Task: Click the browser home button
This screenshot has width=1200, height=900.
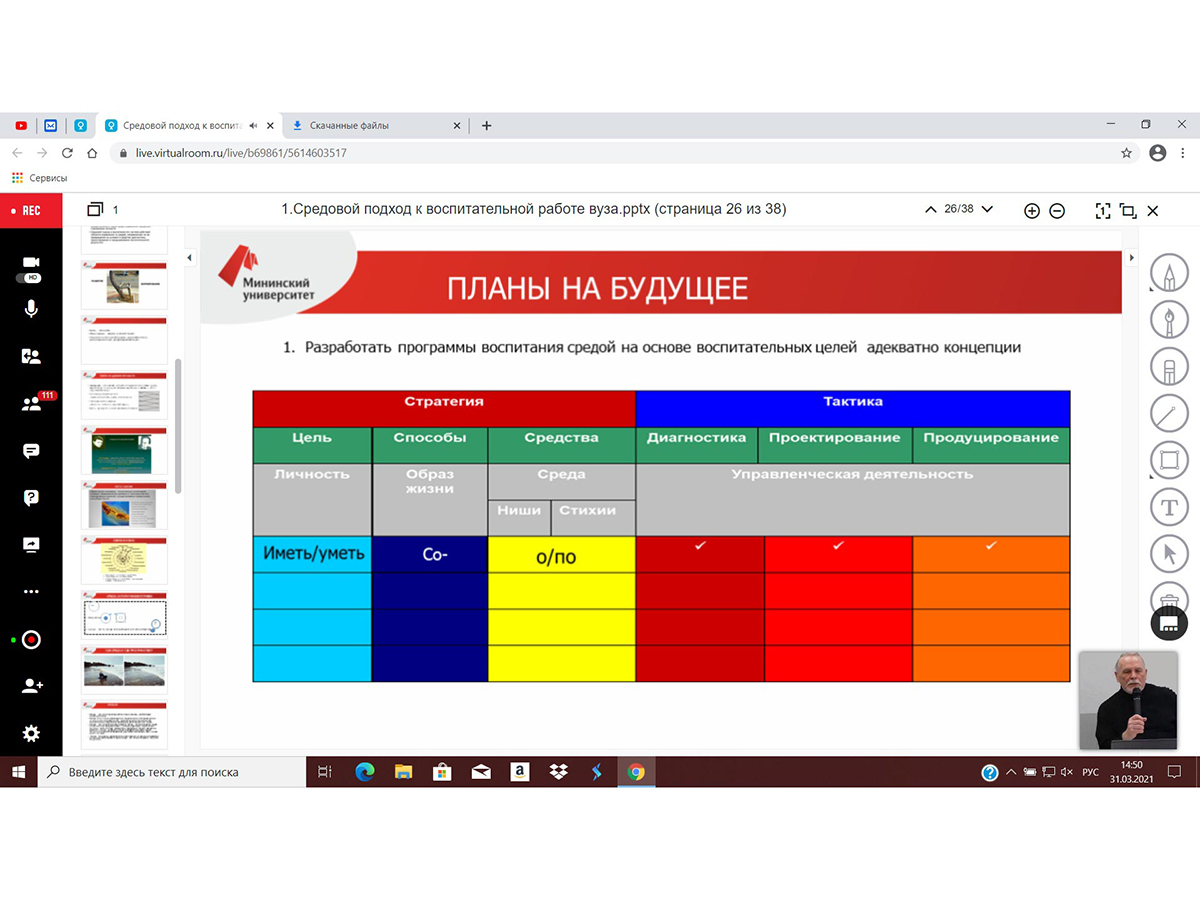Action: pos(92,153)
